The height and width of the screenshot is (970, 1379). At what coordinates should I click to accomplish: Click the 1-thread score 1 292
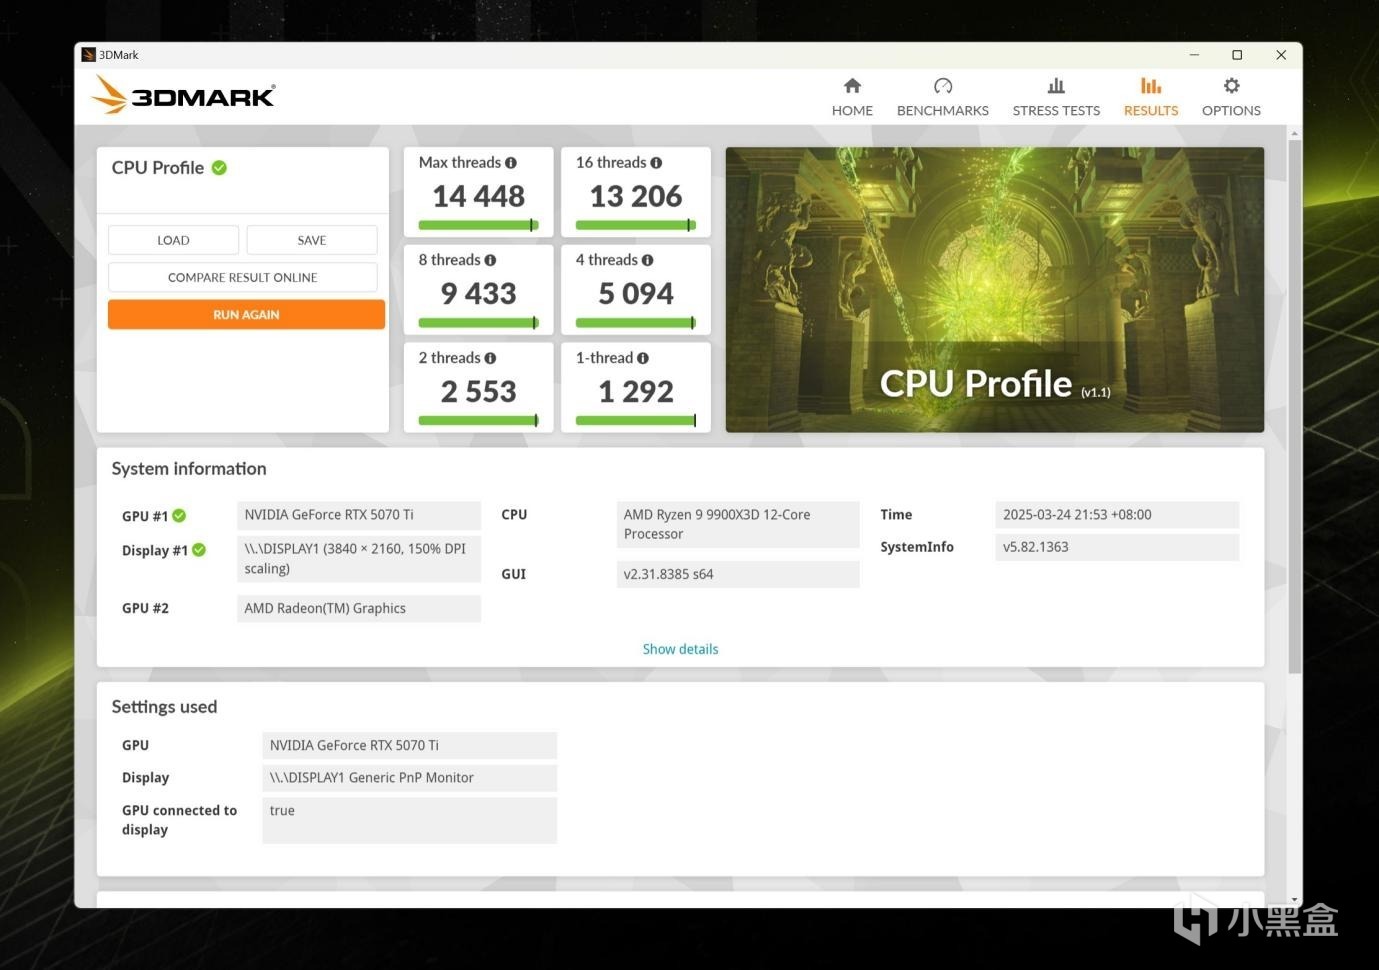point(636,392)
